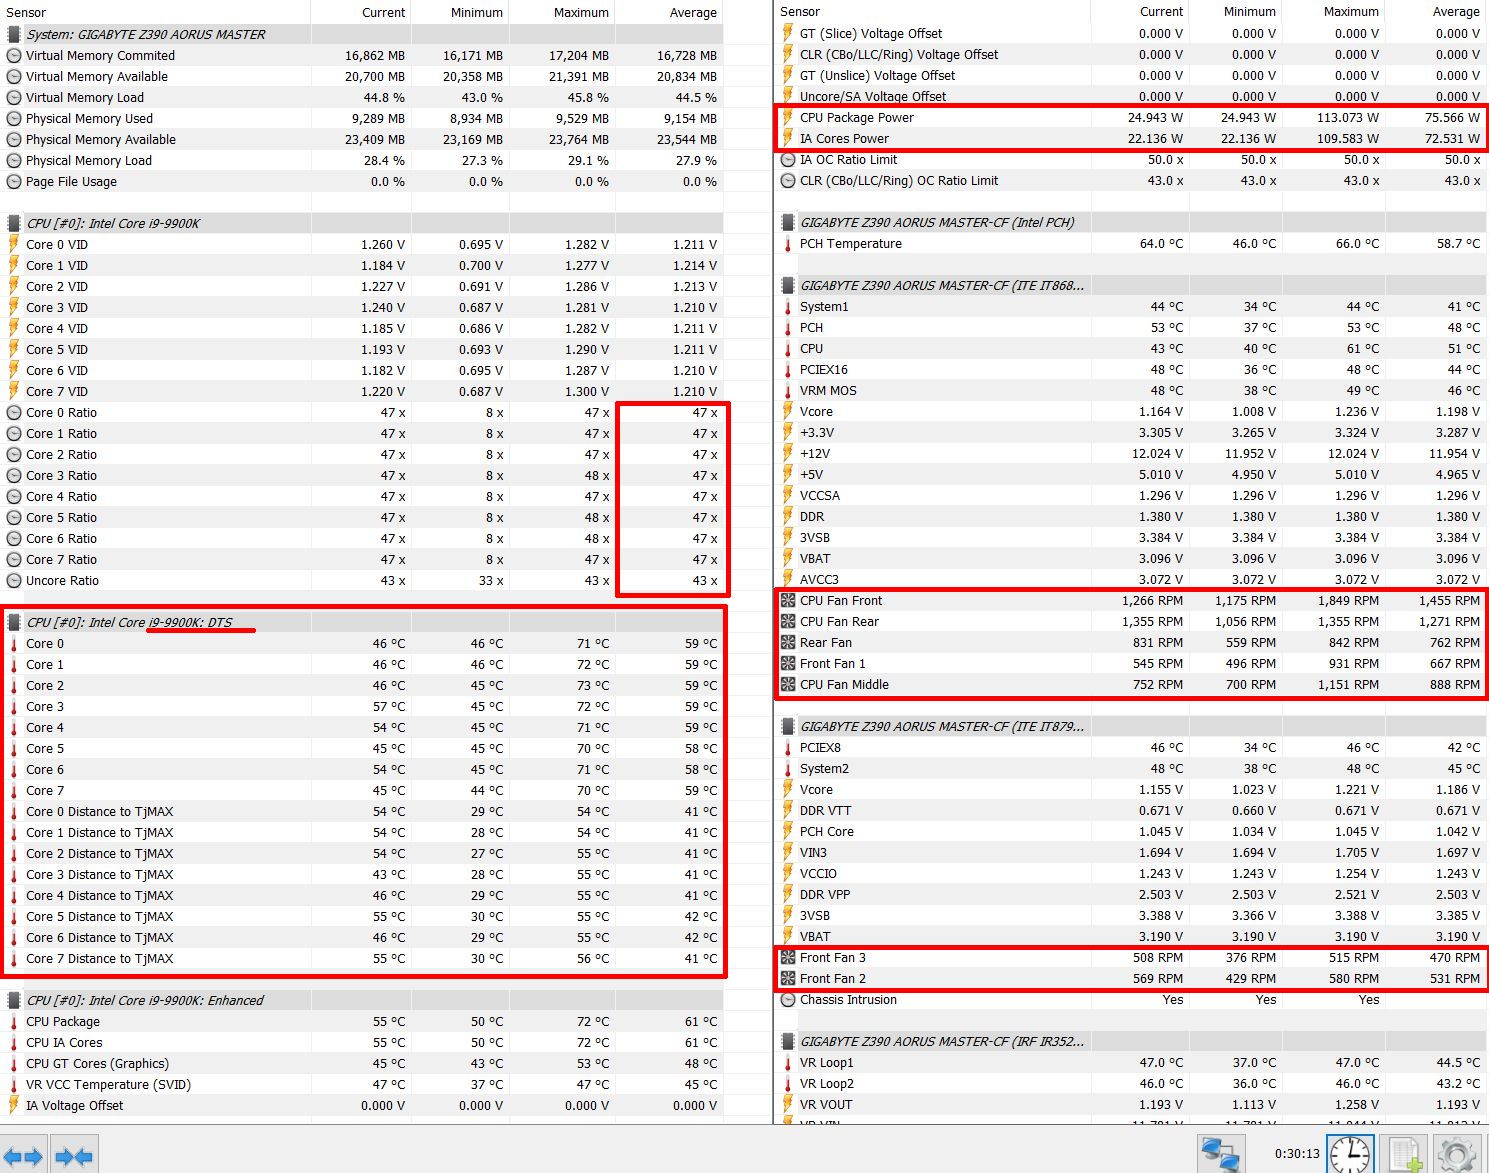Click the fan icon beside CPU Fan Rear
The height and width of the screenshot is (1173, 1489).
(788, 621)
